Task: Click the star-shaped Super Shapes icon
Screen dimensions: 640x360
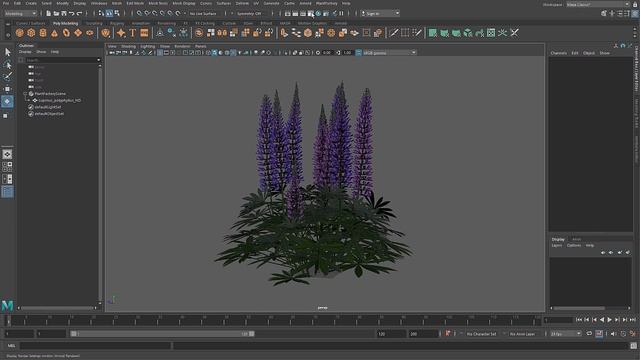Action: point(121,33)
